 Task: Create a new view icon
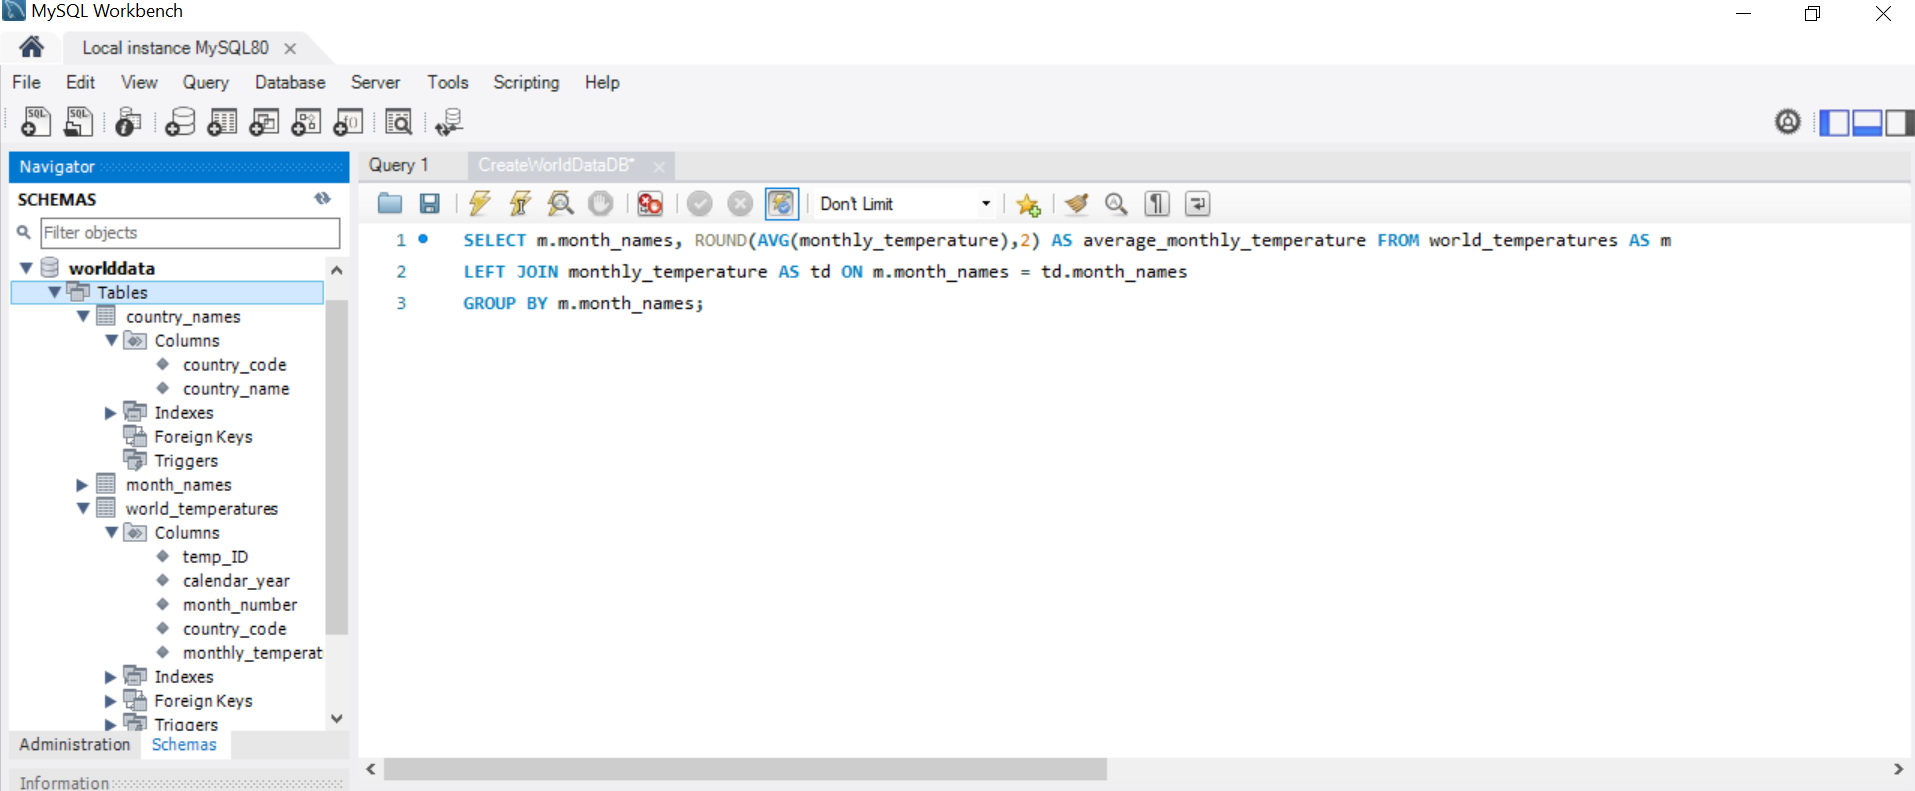coord(264,122)
